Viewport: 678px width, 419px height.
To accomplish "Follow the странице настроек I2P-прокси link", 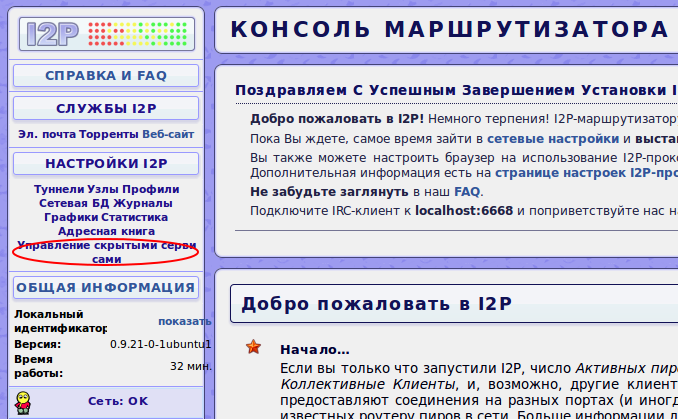I will point(586,173).
